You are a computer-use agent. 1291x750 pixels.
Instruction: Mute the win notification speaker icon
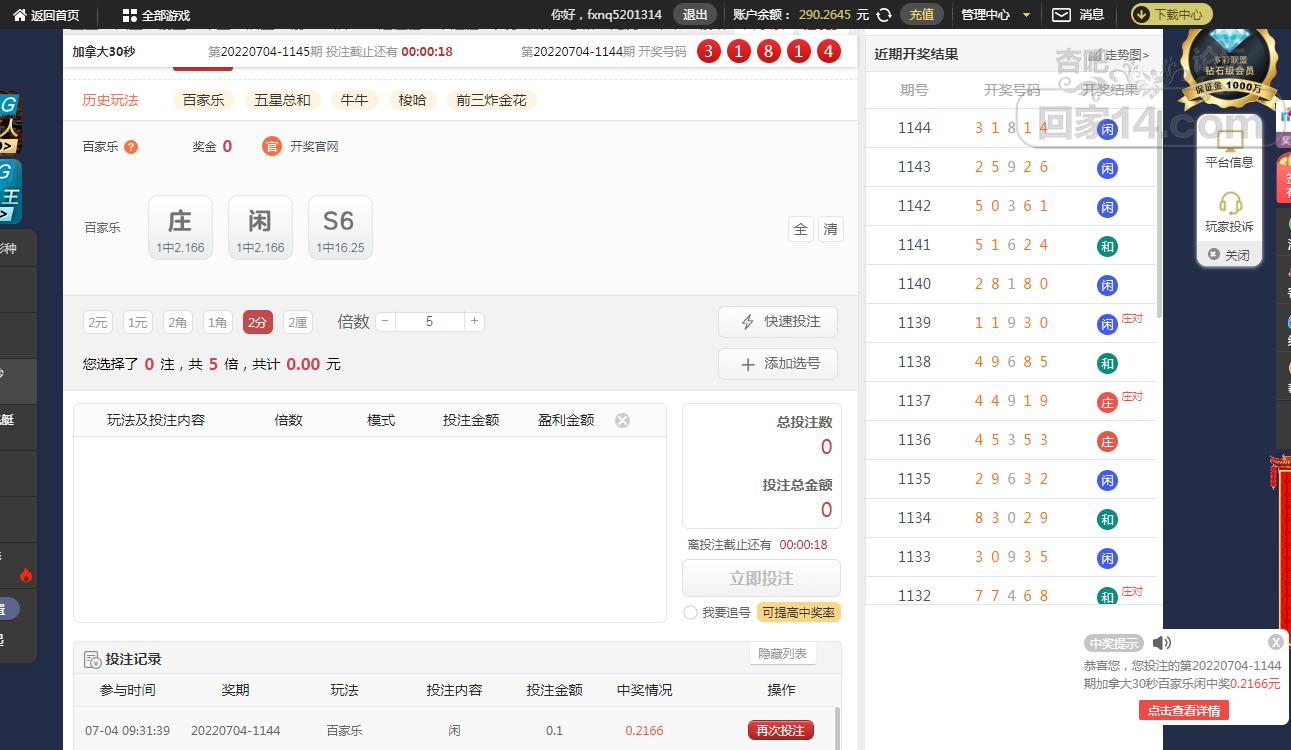coord(1161,643)
